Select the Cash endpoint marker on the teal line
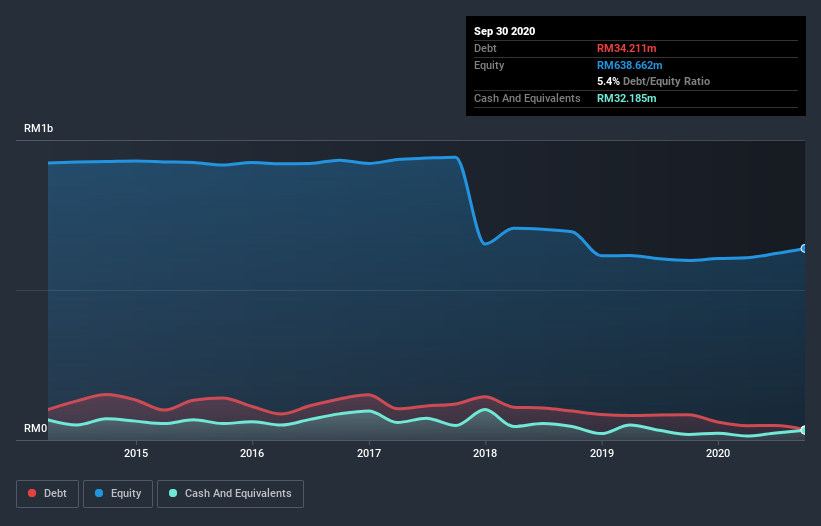Image resolution: width=821 pixels, height=526 pixels. [x=804, y=430]
